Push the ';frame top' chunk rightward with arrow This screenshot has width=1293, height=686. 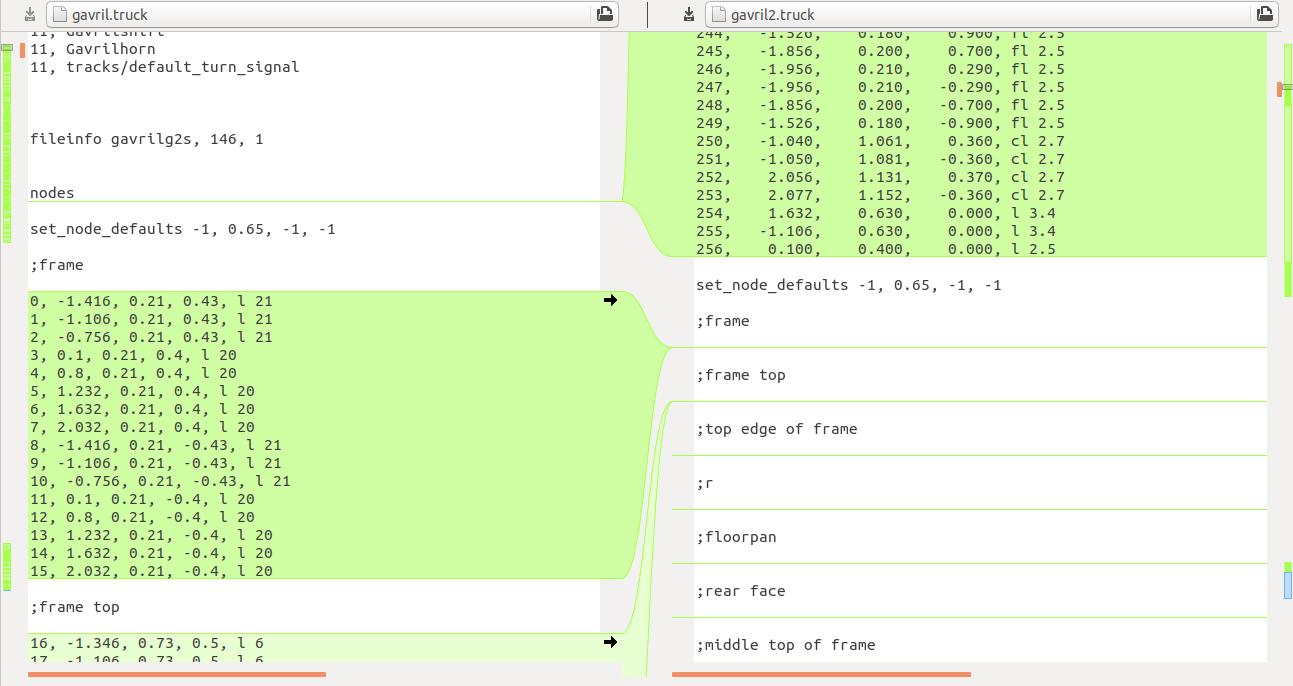[x=610, y=643]
